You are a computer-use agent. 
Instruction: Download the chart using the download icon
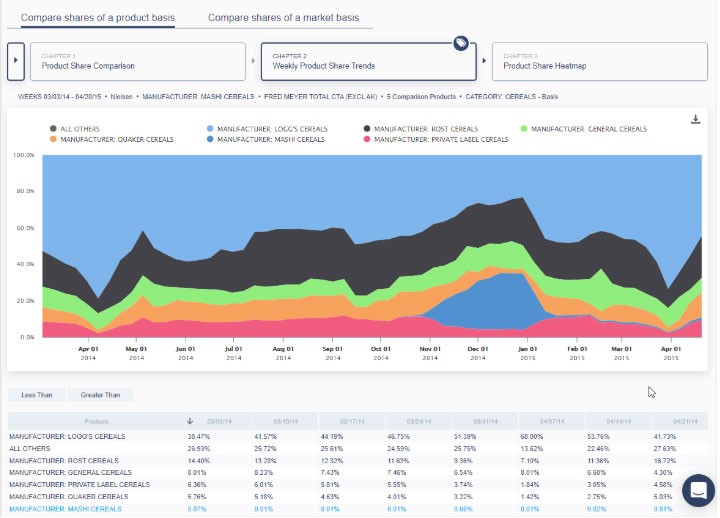696,119
